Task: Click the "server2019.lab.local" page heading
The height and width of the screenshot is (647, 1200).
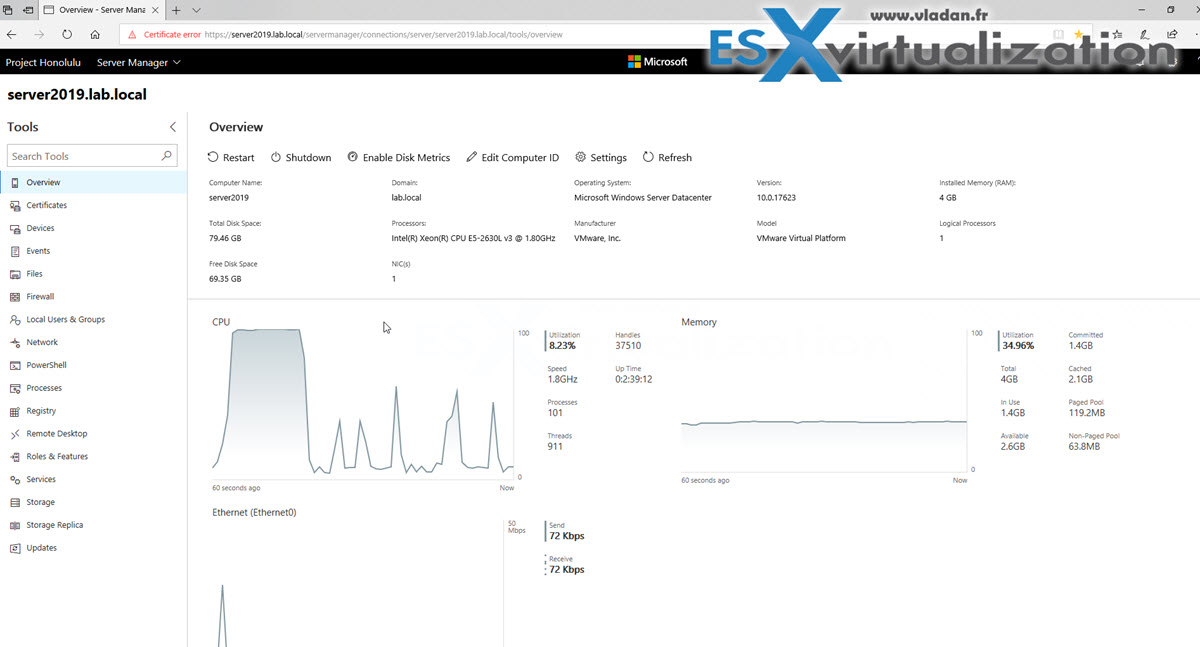Action: 77,95
